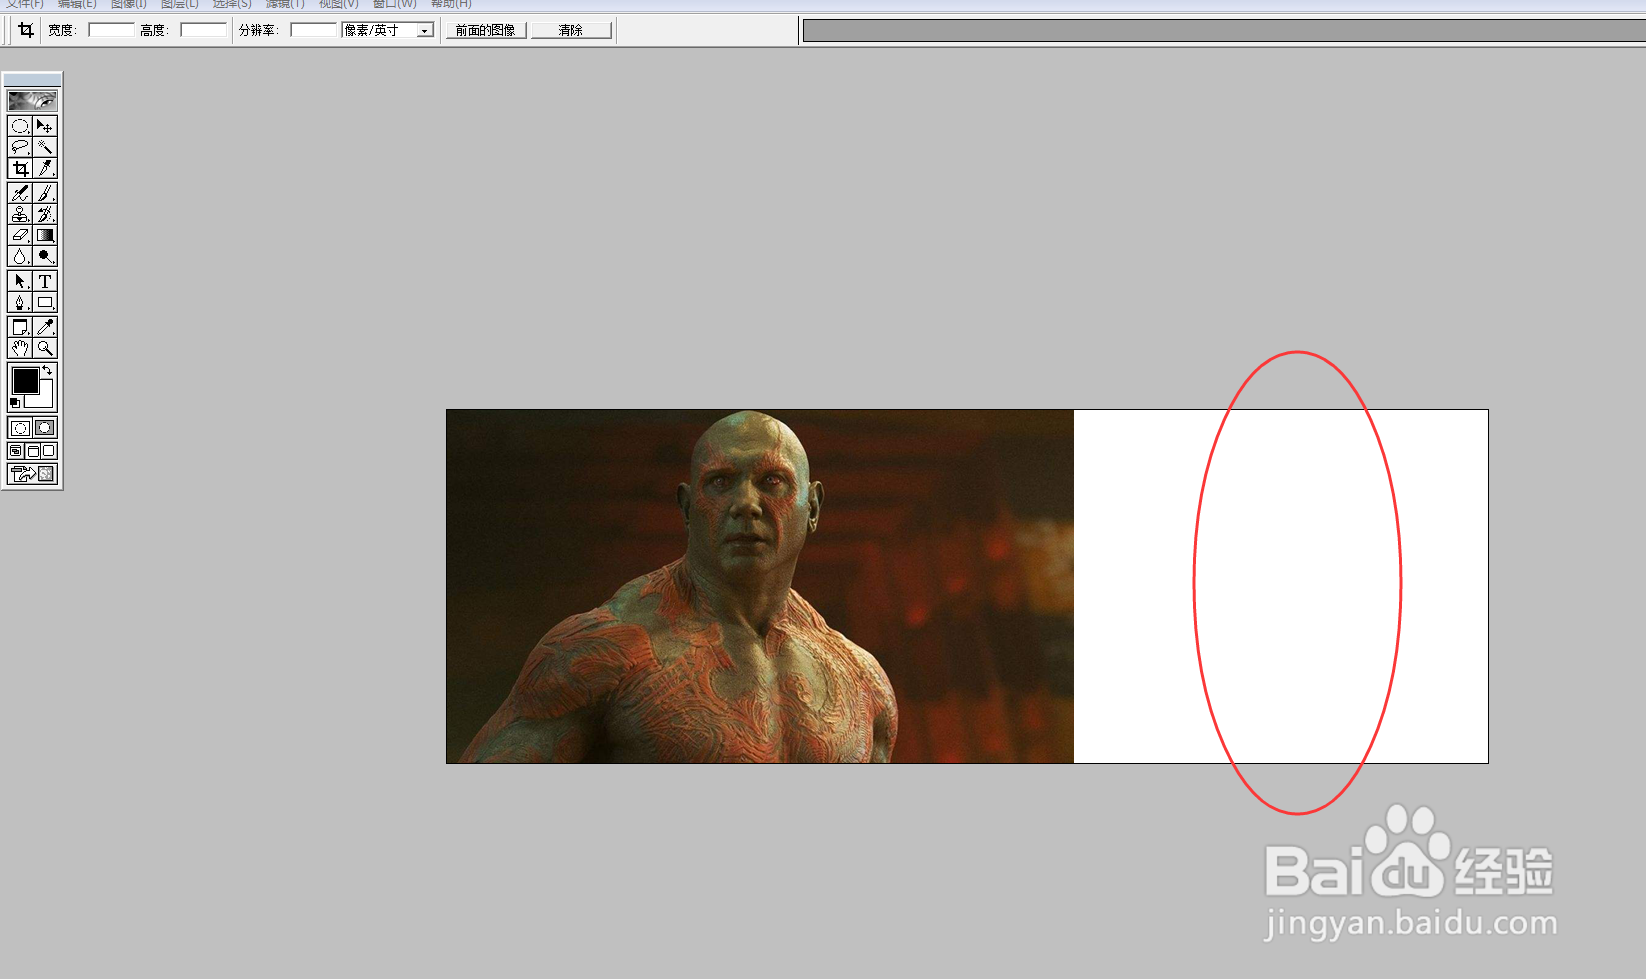Select the Dodge tool
This screenshot has width=1646, height=979.
click(45, 256)
